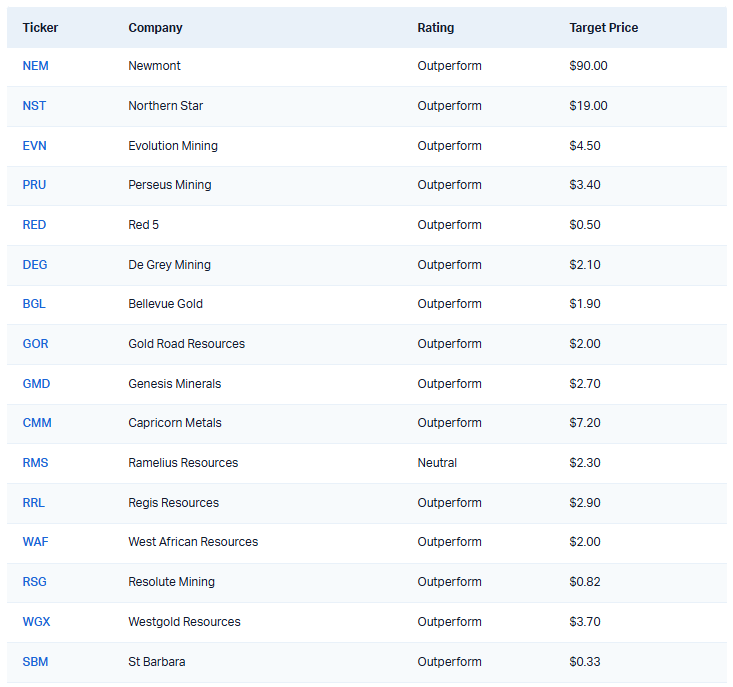Open the CMM ticker link
This screenshot has height=687, width=733.
(37, 423)
